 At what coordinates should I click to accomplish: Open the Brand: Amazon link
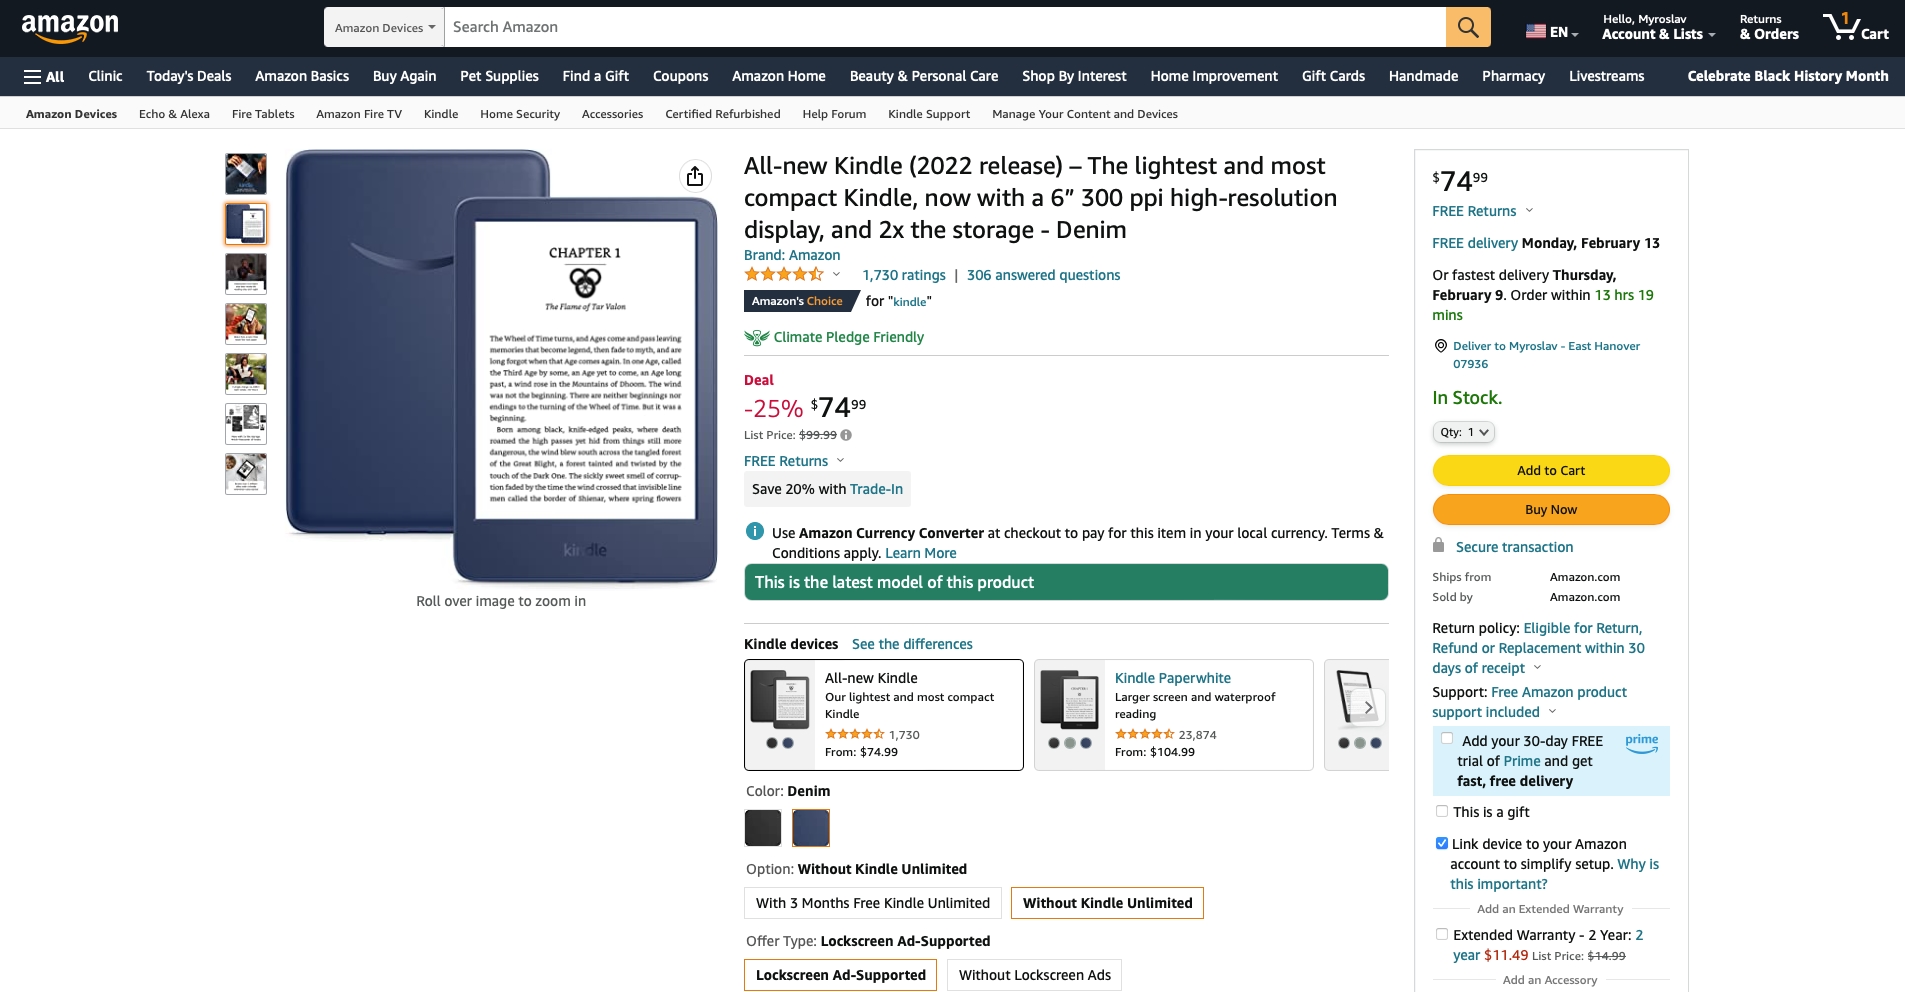coord(792,255)
